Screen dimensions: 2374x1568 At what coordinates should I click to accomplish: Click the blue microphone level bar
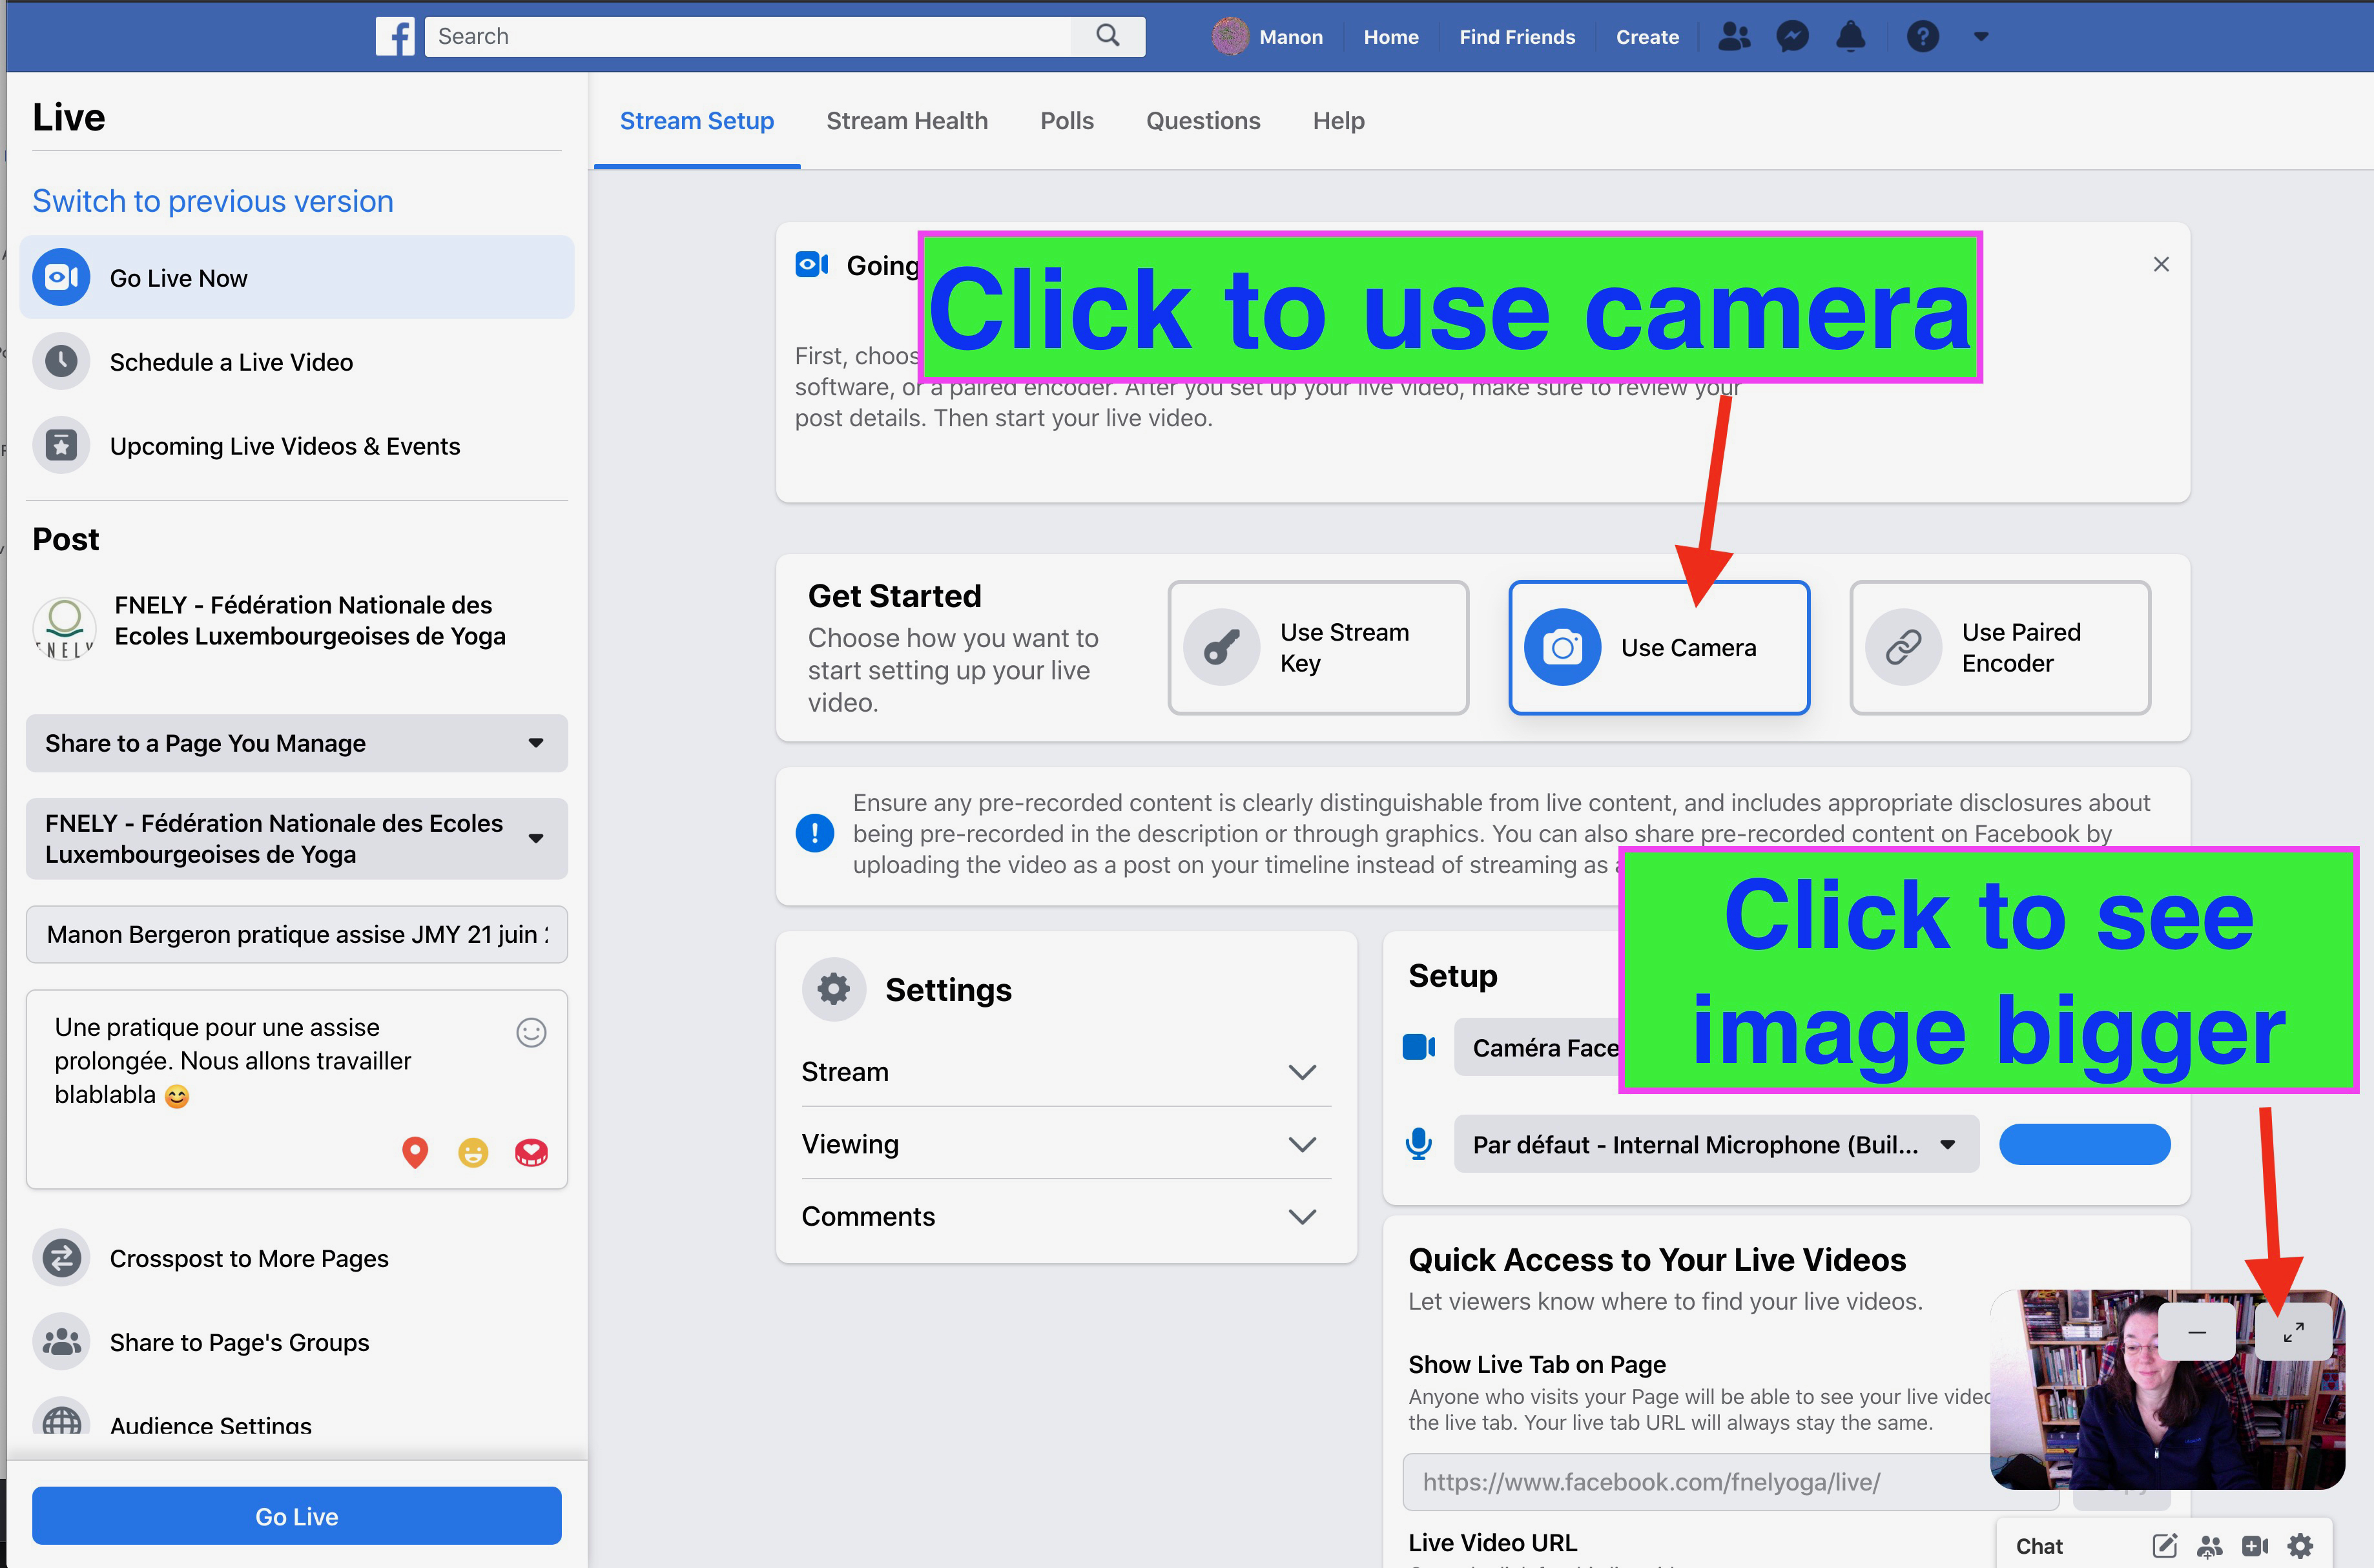click(2084, 1145)
